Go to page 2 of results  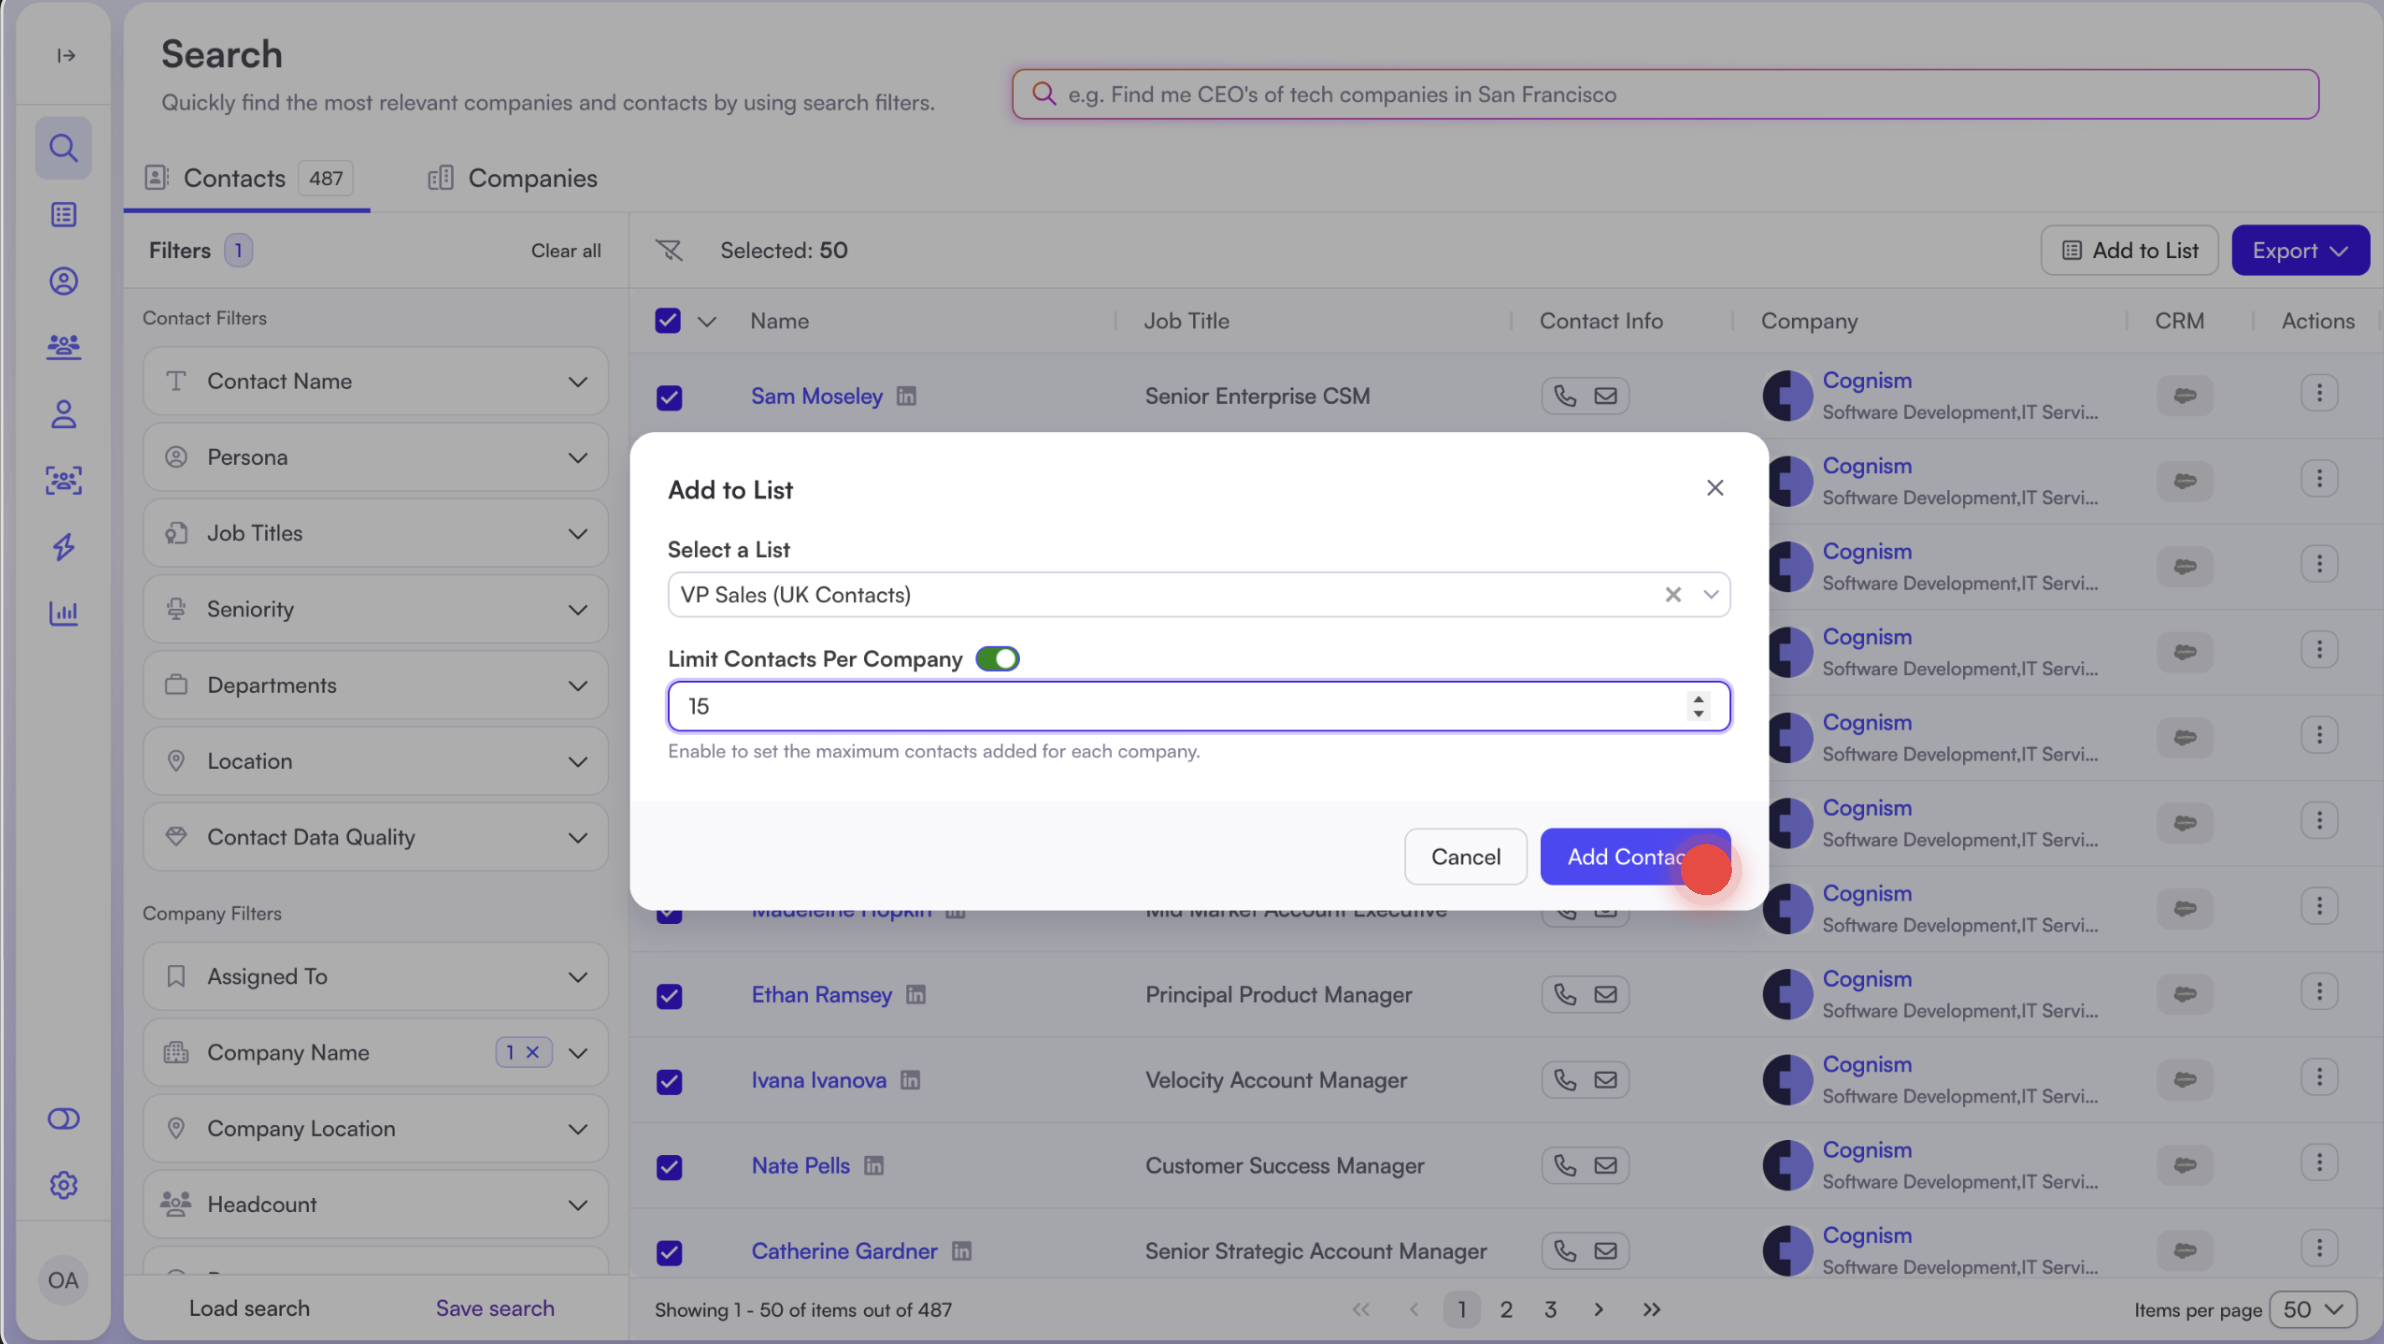pyautogui.click(x=1506, y=1309)
